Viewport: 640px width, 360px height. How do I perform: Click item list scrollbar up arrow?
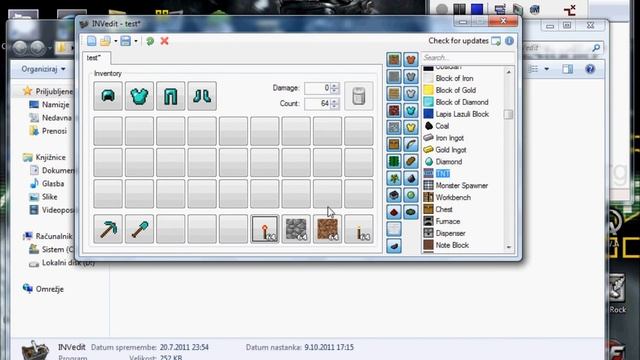[x=509, y=72]
